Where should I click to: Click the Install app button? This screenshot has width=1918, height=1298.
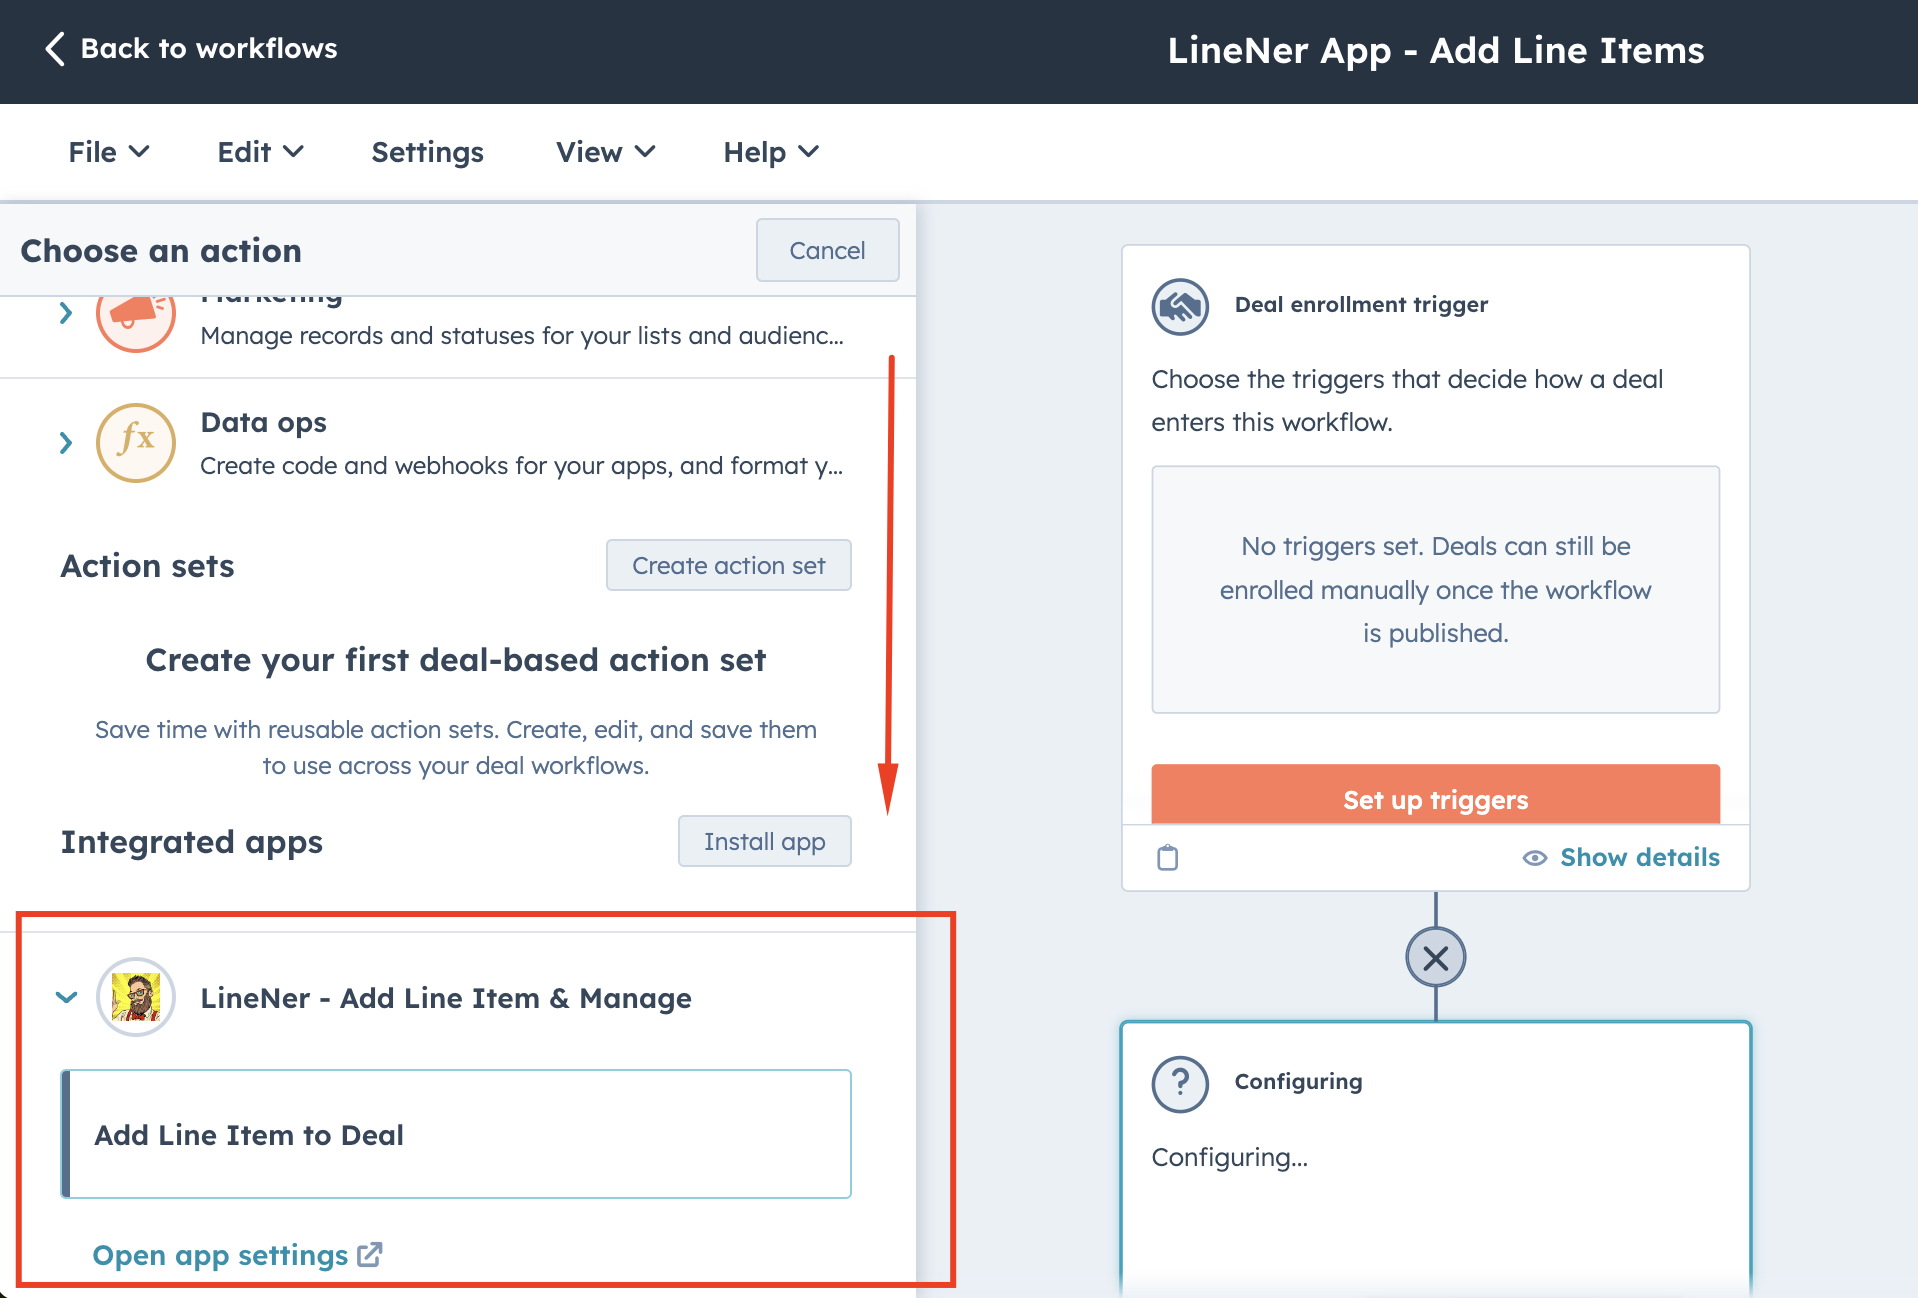pyautogui.click(x=764, y=841)
